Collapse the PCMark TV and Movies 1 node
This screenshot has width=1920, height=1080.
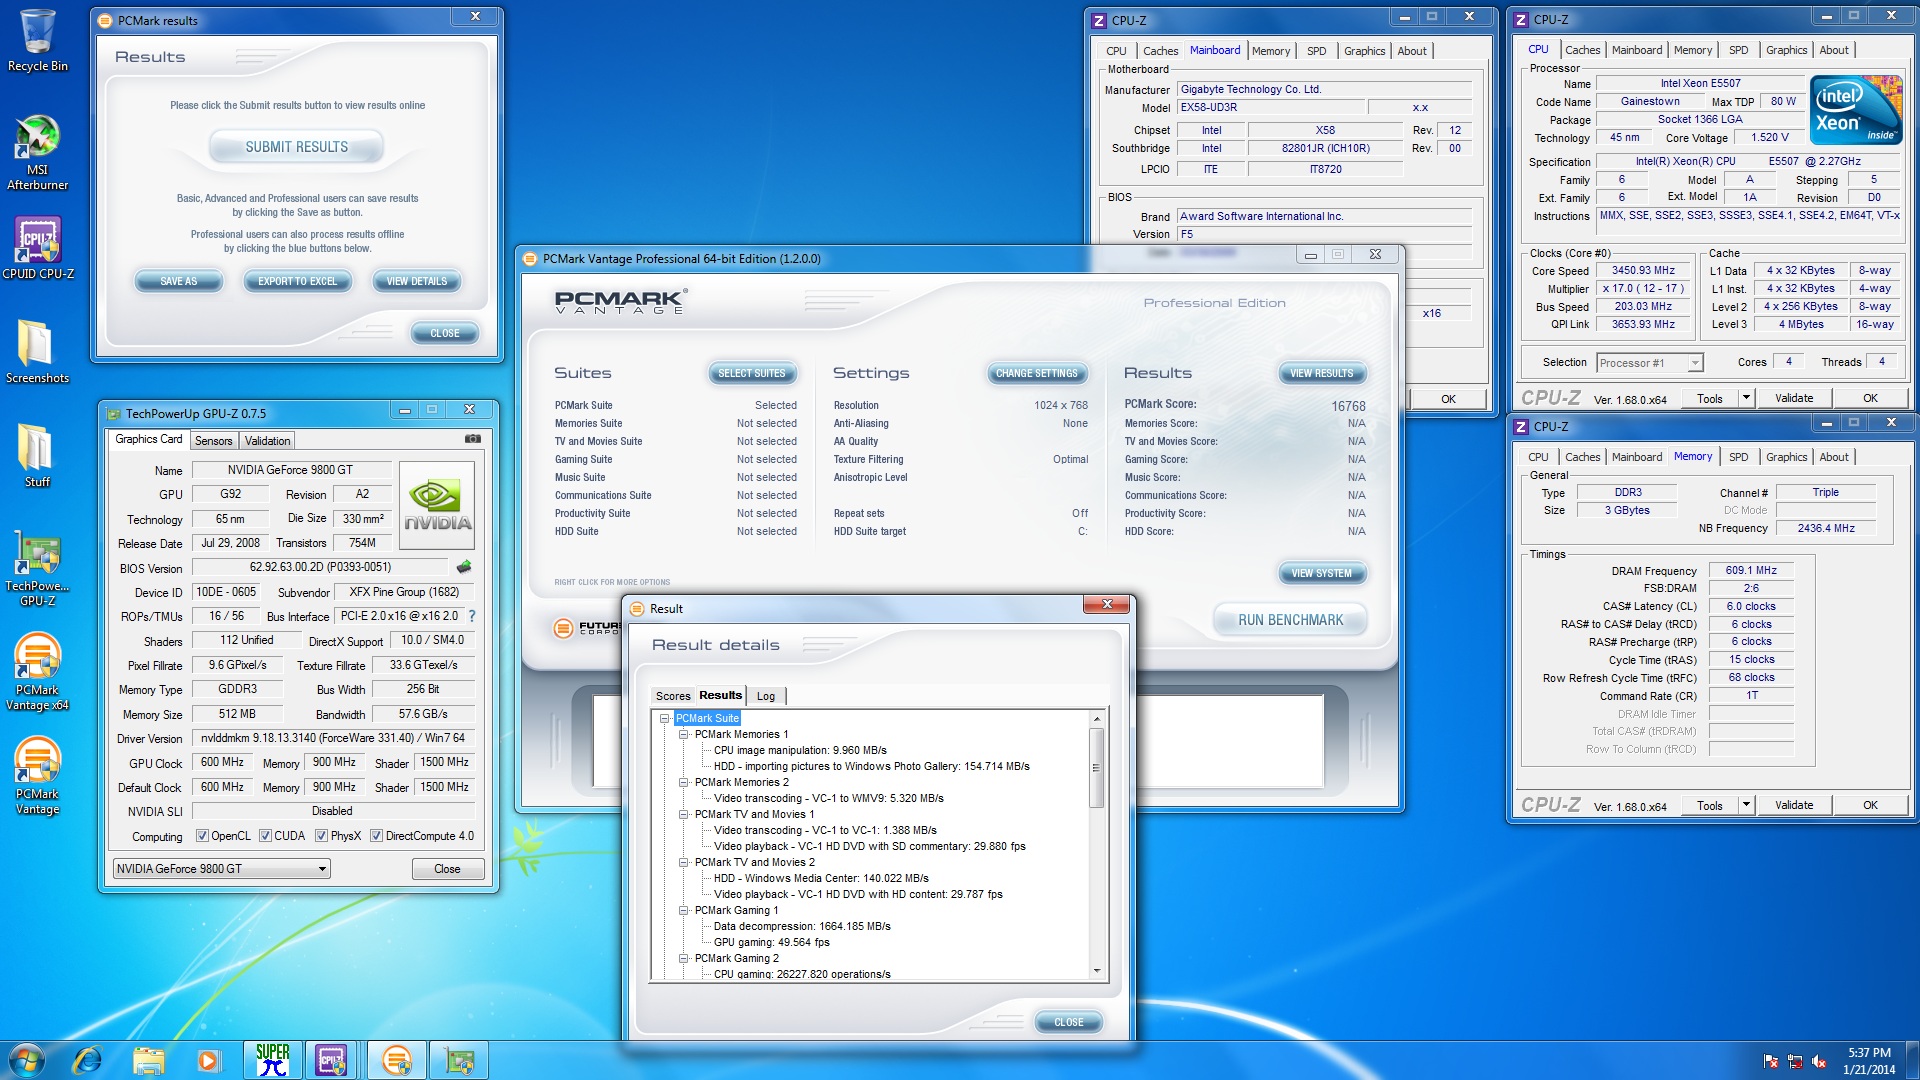pos(684,814)
